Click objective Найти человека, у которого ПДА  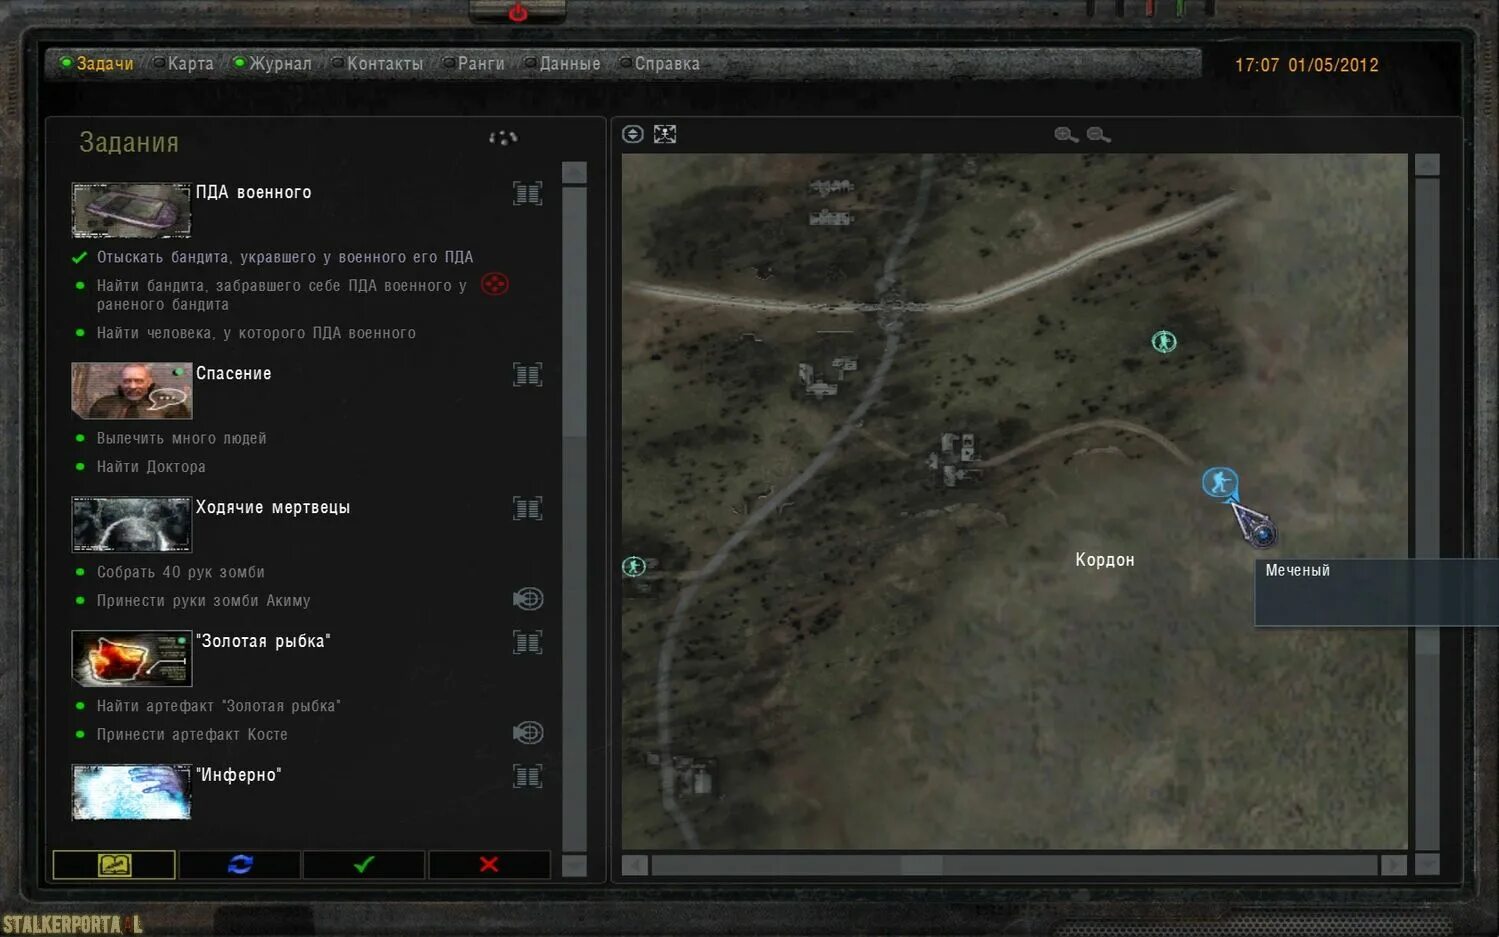tap(256, 333)
